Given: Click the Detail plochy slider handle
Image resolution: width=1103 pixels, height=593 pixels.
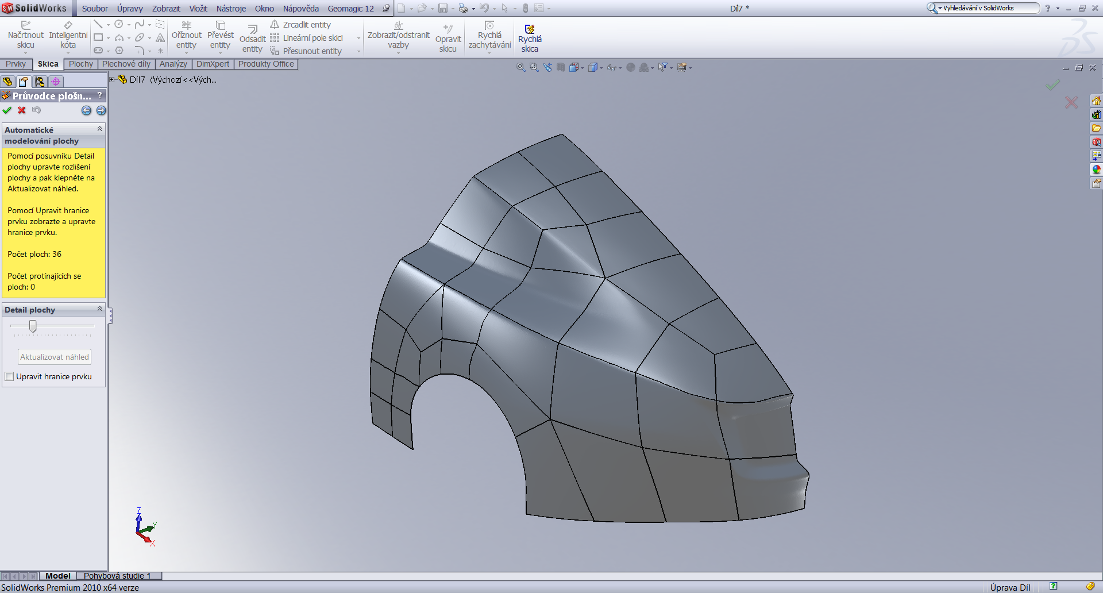Looking at the screenshot, I should point(33,326).
